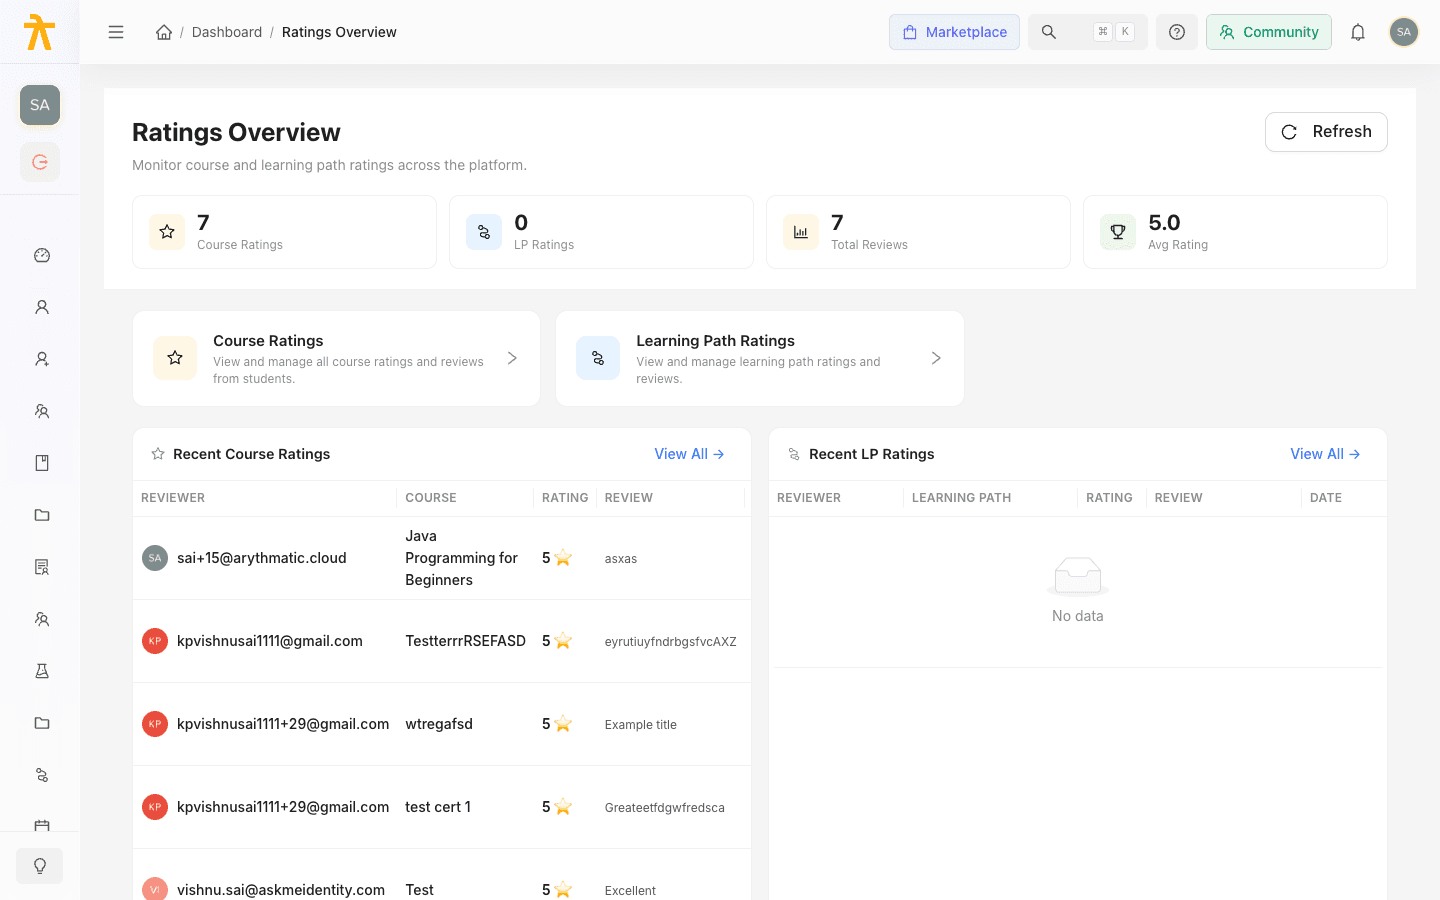Click the TestterrrRSEFASD course cell
This screenshot has height=900, width=1440.
tap(465, 641)
